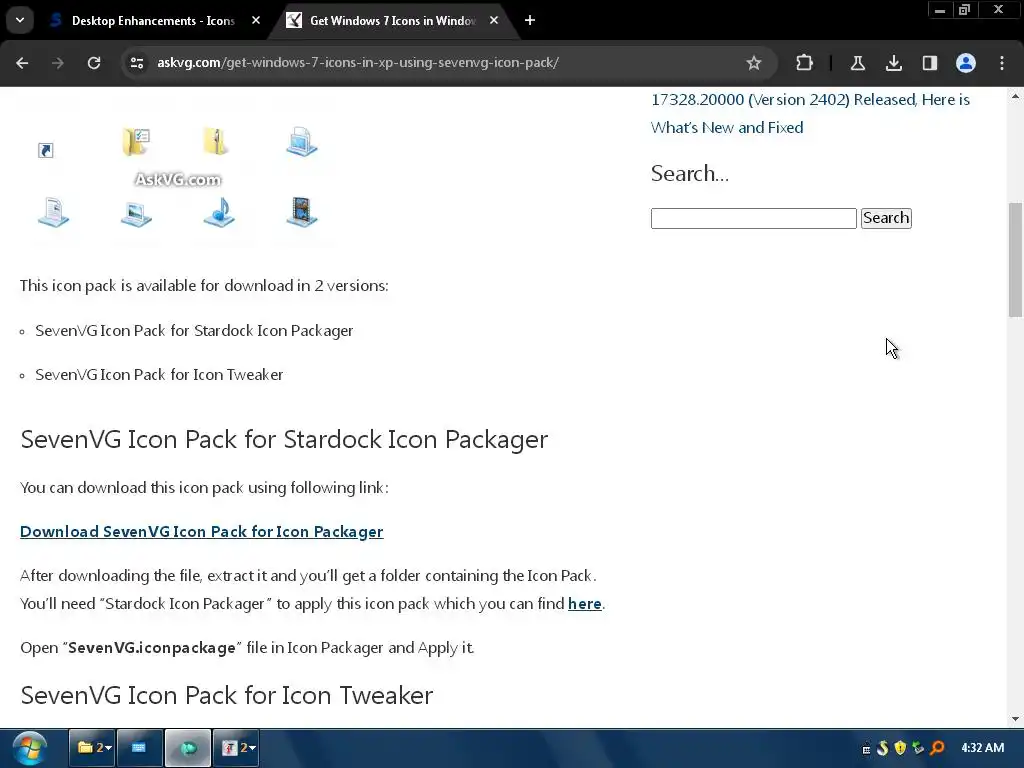Open the profile avatar menu
1024x768 pixels.
966,63
